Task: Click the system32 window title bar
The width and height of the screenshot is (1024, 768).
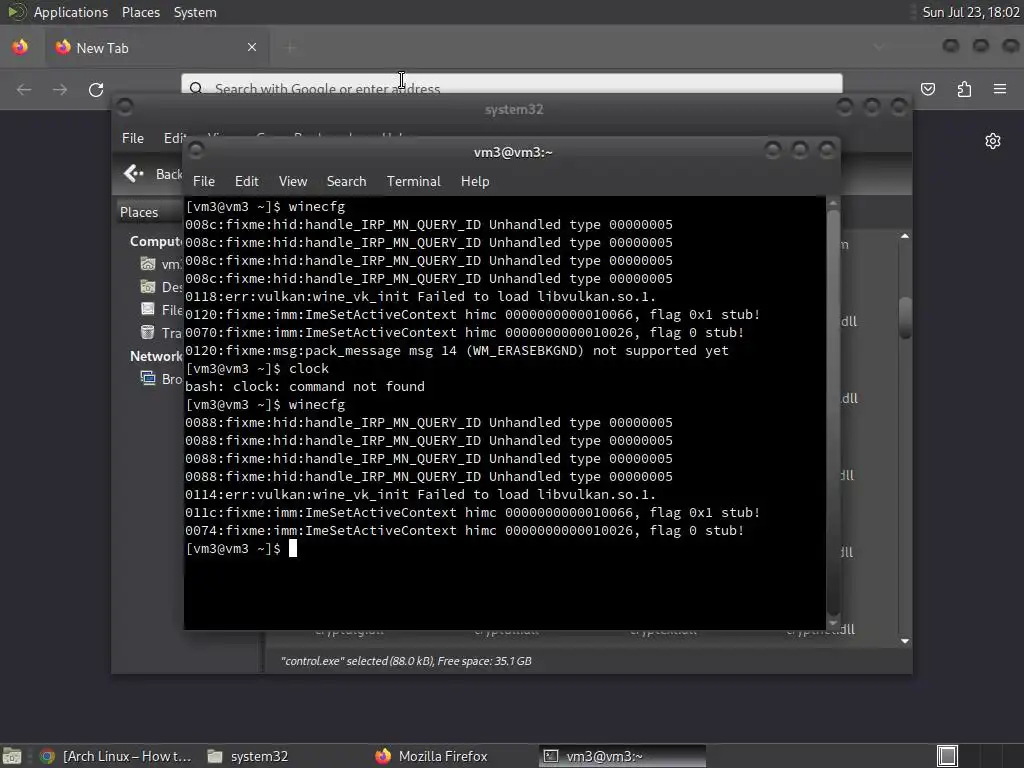Action: point(513,109)
